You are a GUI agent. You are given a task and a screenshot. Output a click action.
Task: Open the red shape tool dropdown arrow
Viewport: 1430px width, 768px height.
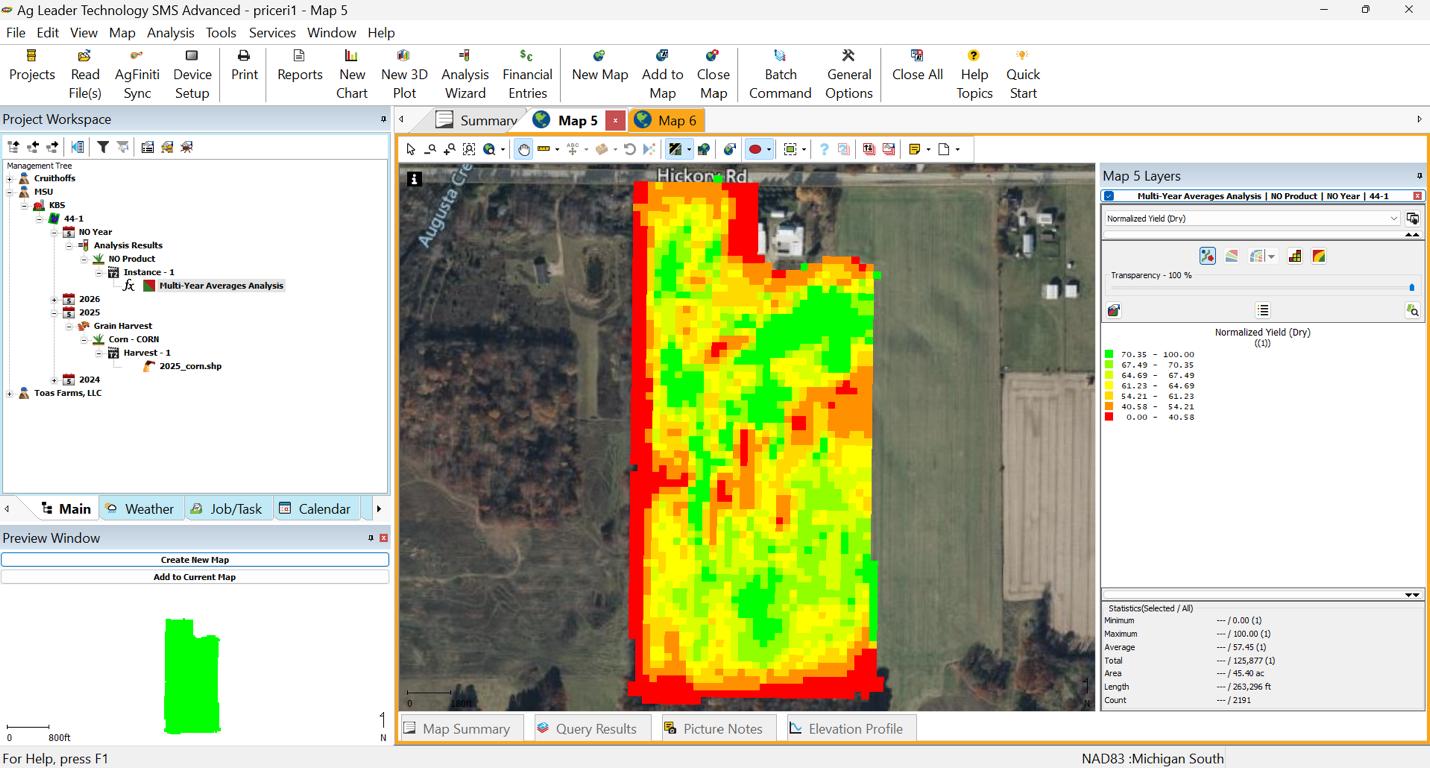(x=769, y=150)
